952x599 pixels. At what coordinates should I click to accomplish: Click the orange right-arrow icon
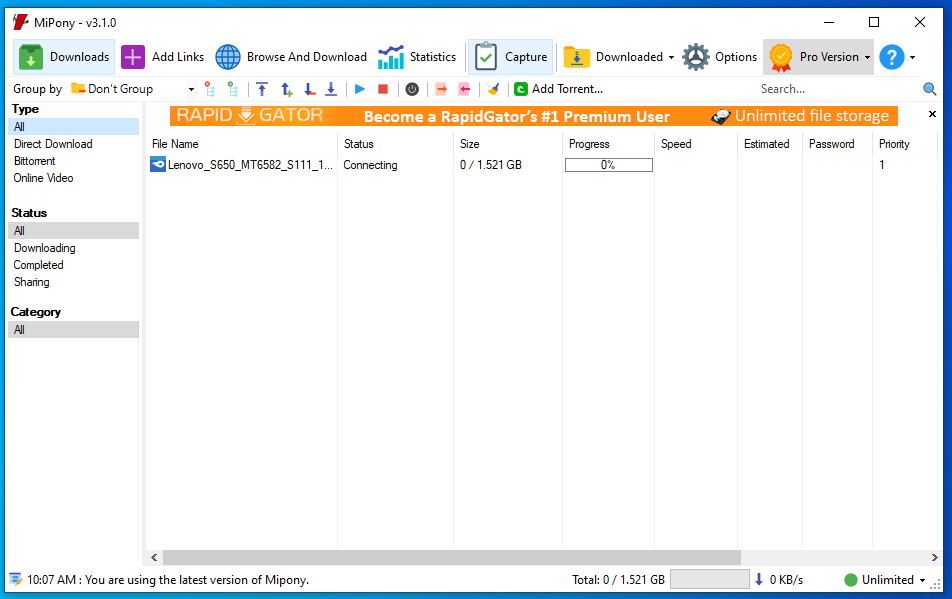pyautogui.click(x=441, y=89)
